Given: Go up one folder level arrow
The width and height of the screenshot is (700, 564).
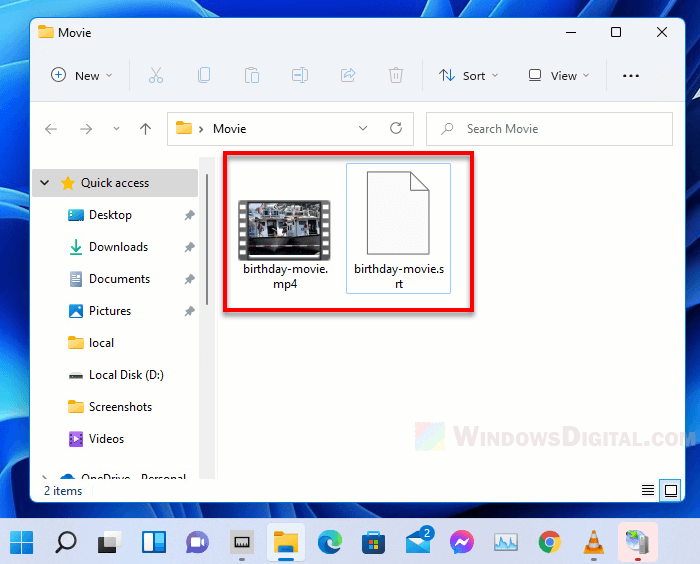Looking at the screenshot, I should click(x=146, y=129).
